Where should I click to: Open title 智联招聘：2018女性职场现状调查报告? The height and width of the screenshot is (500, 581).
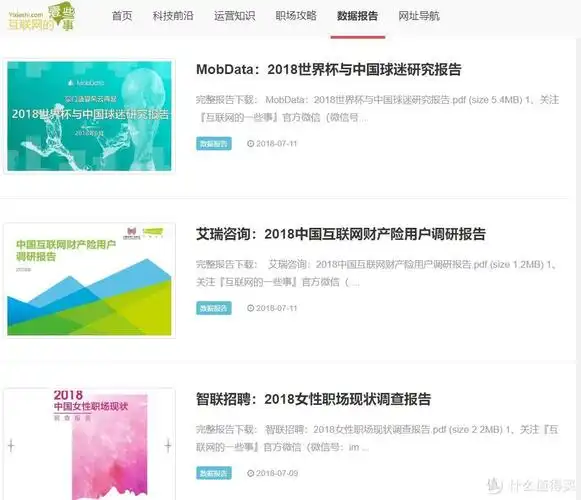coord(313,399)
